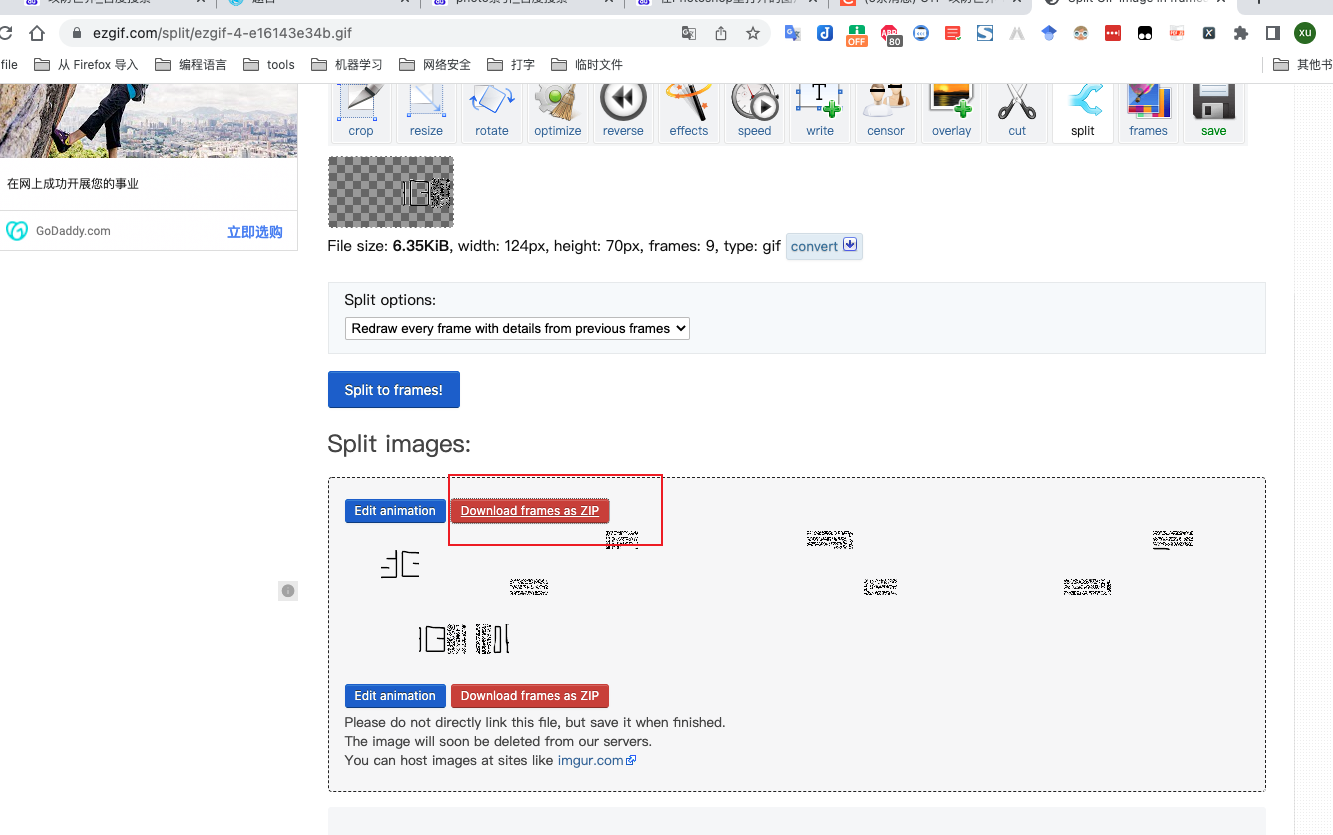Click the first split frame with bracket shapes

pos(400,565)
